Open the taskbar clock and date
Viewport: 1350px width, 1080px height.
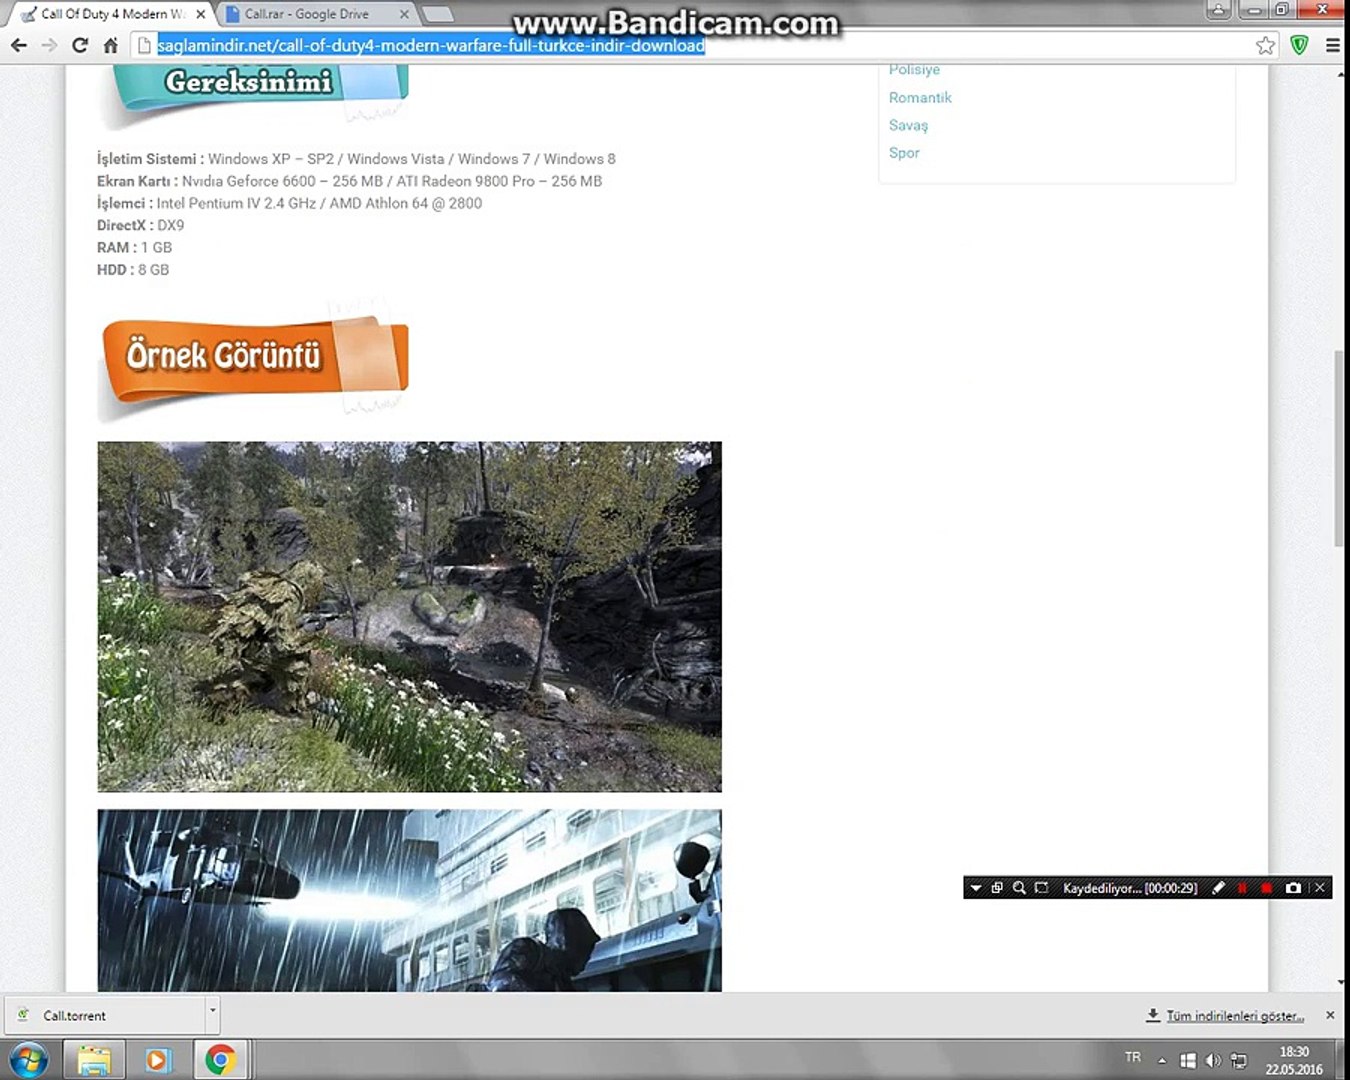[x=1294, y=1060]
